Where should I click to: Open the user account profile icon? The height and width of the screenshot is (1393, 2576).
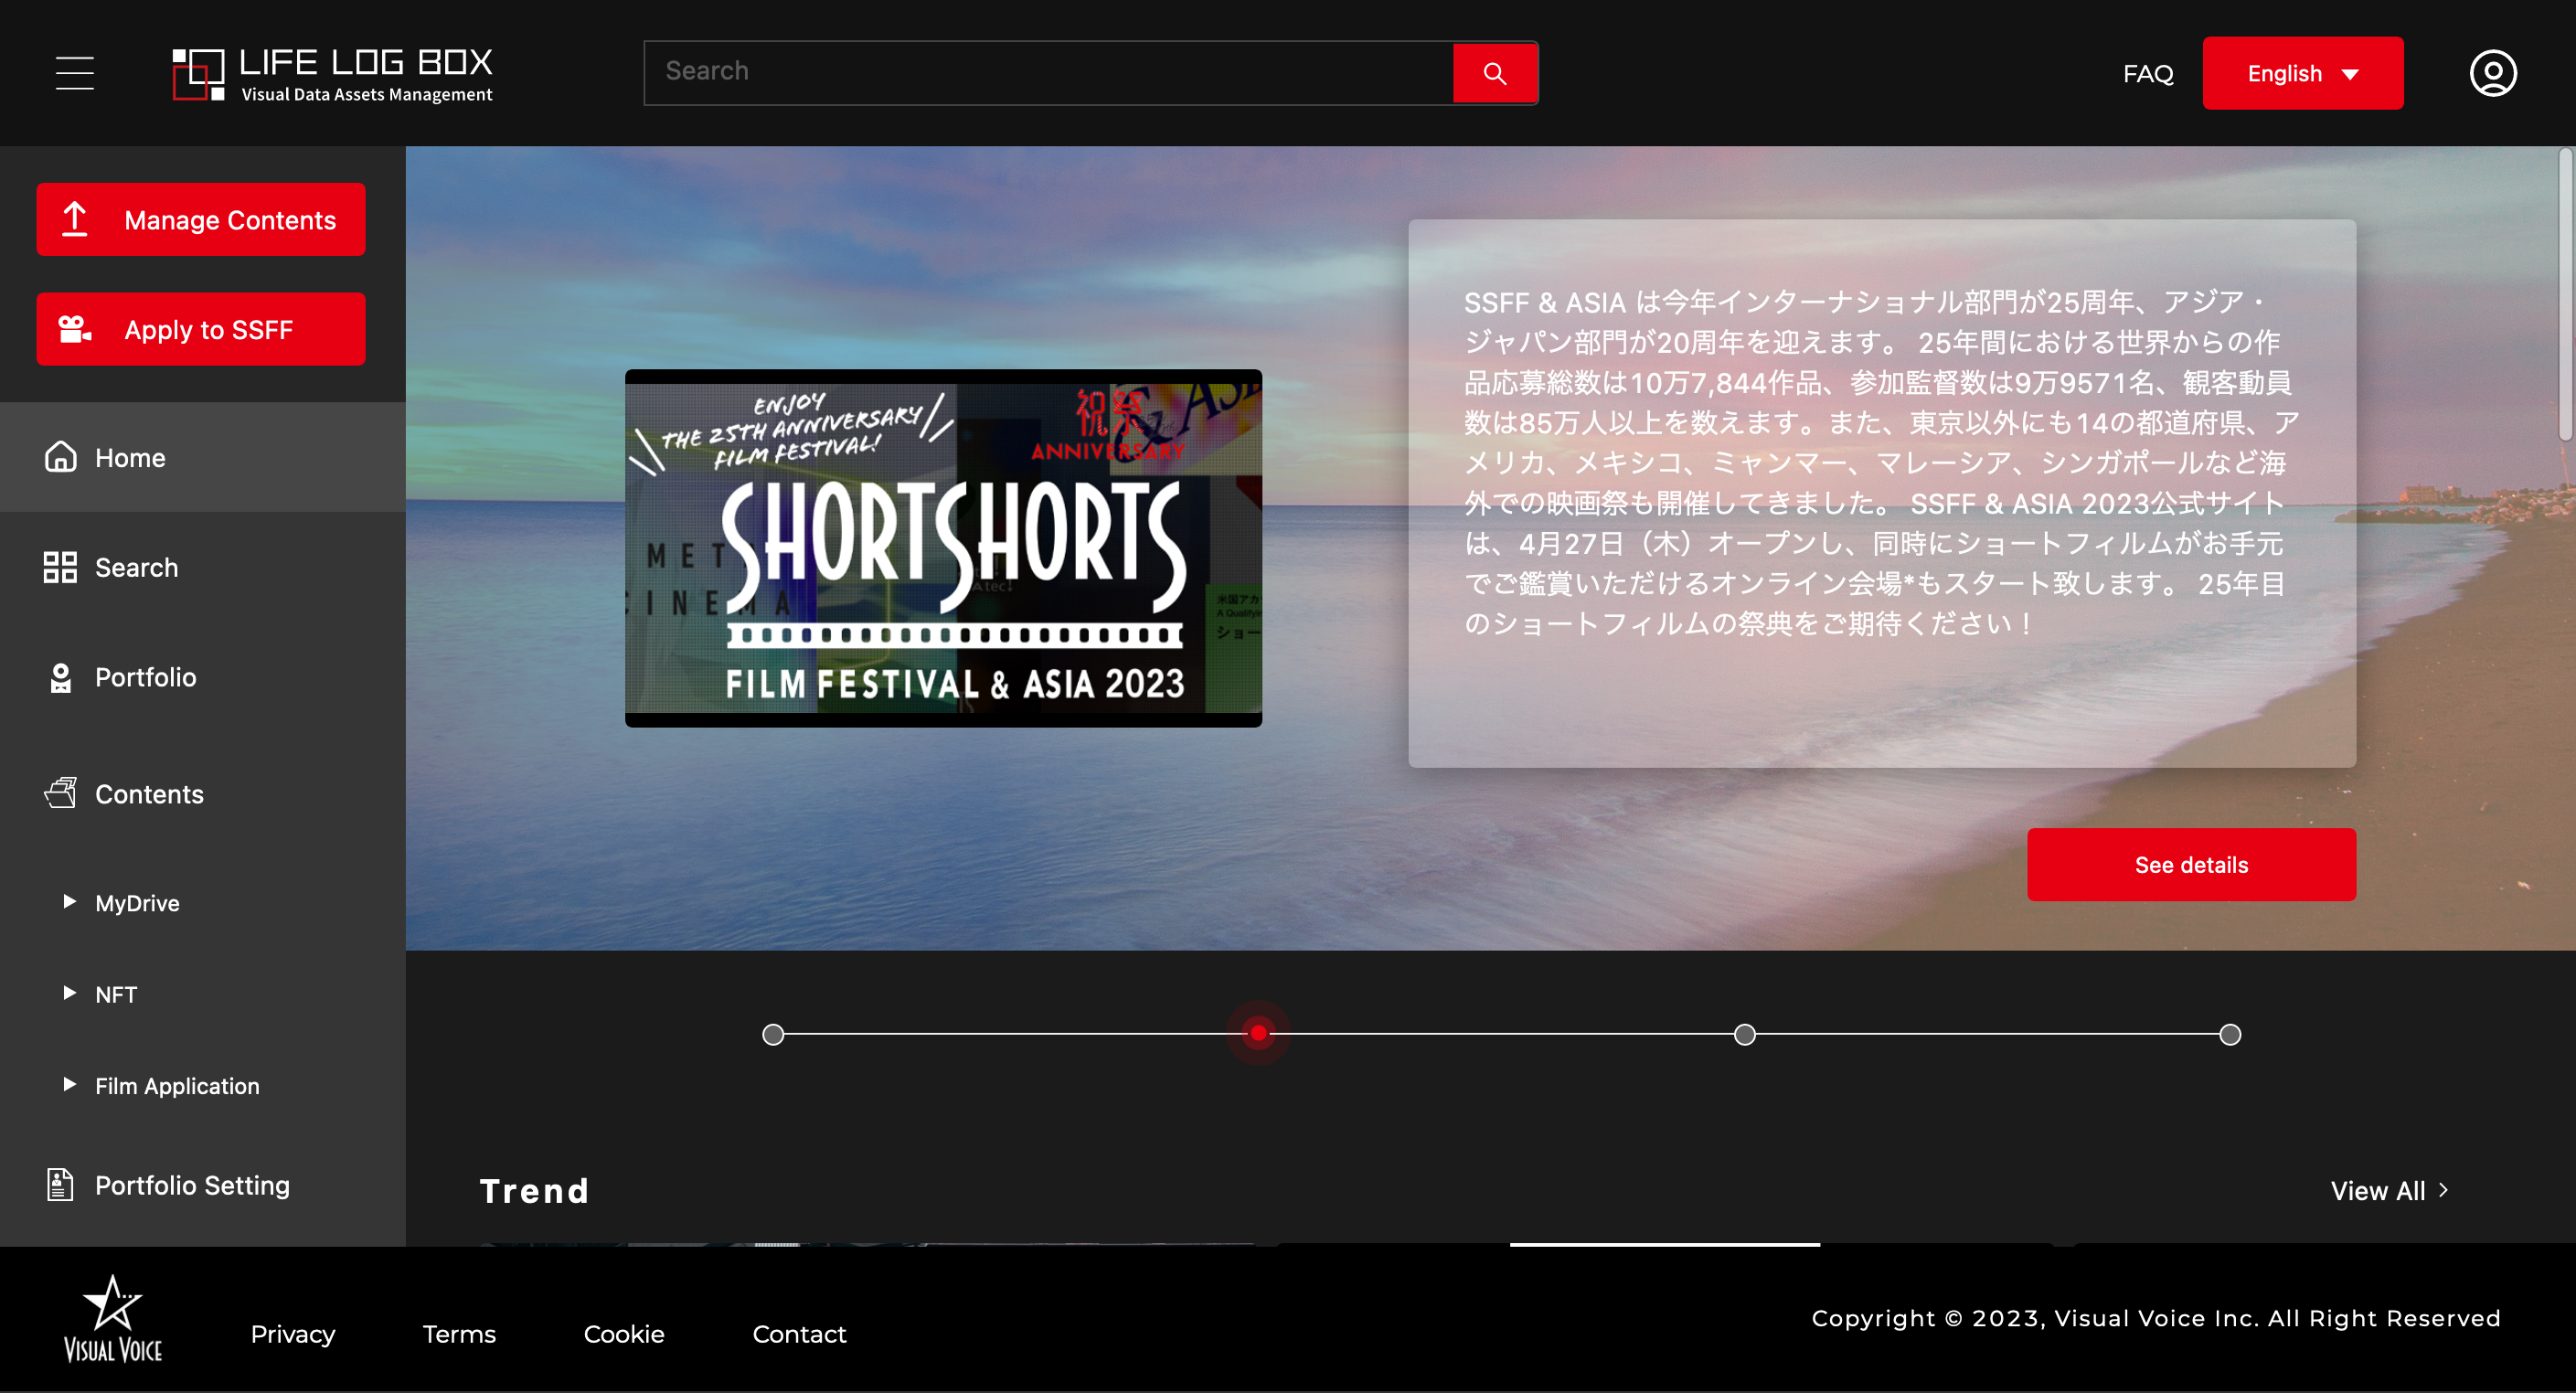(x=2493, y=73)
